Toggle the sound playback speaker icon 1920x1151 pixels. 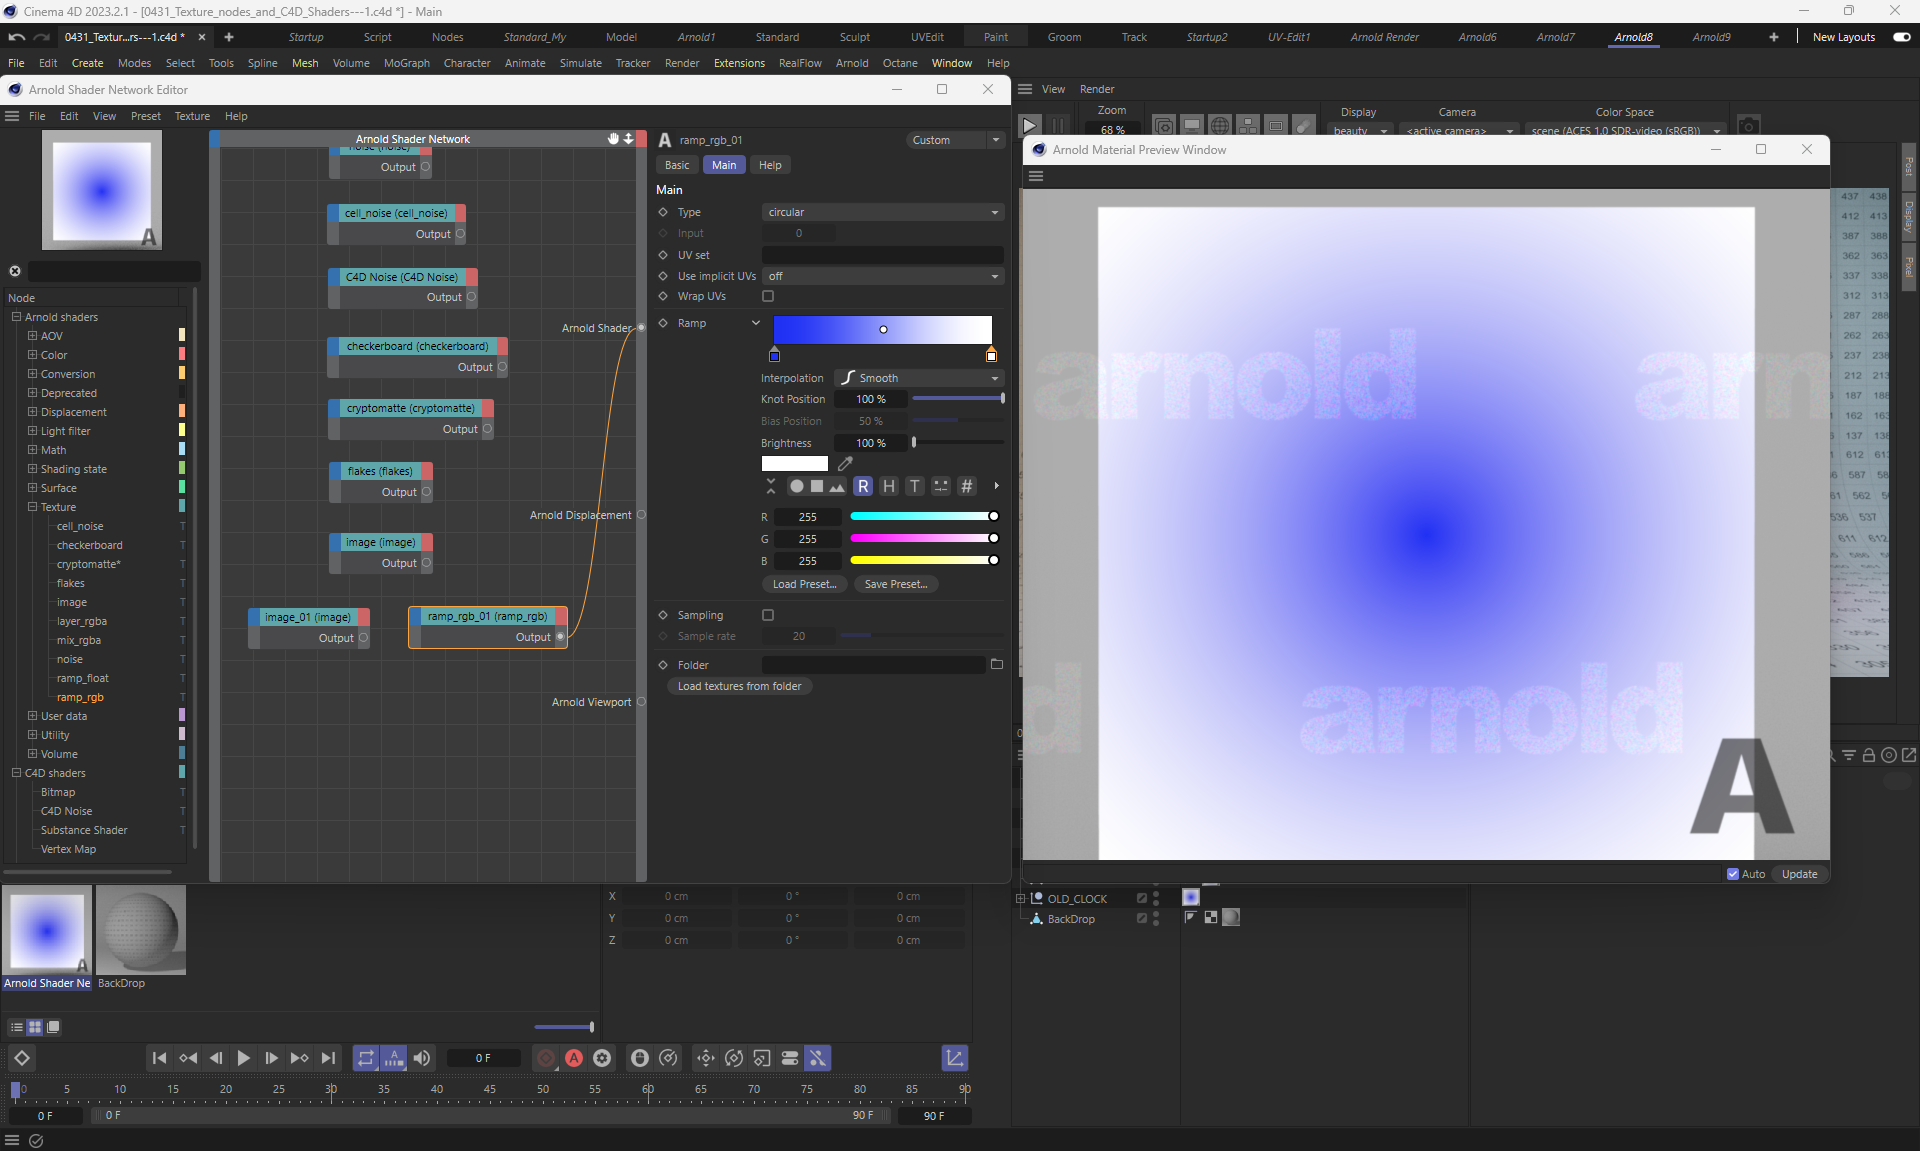[422, 1058]
